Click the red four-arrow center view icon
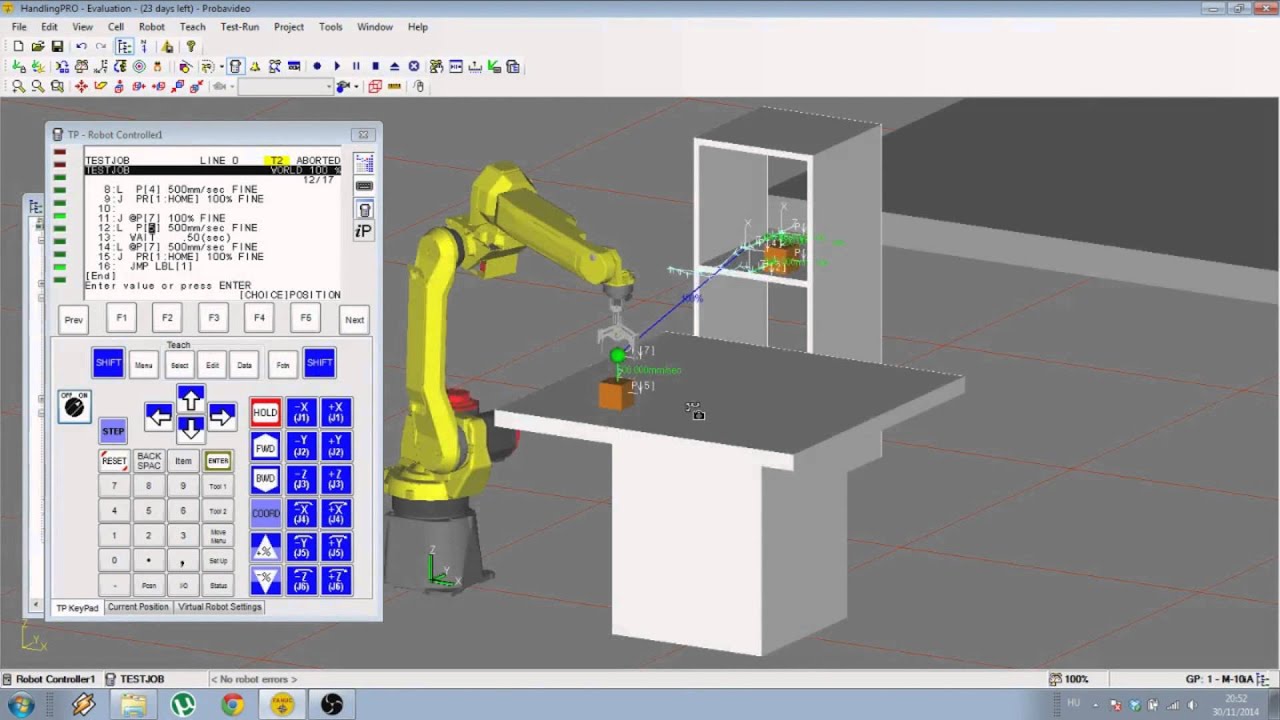The image size is (1280, 720). 81,86
